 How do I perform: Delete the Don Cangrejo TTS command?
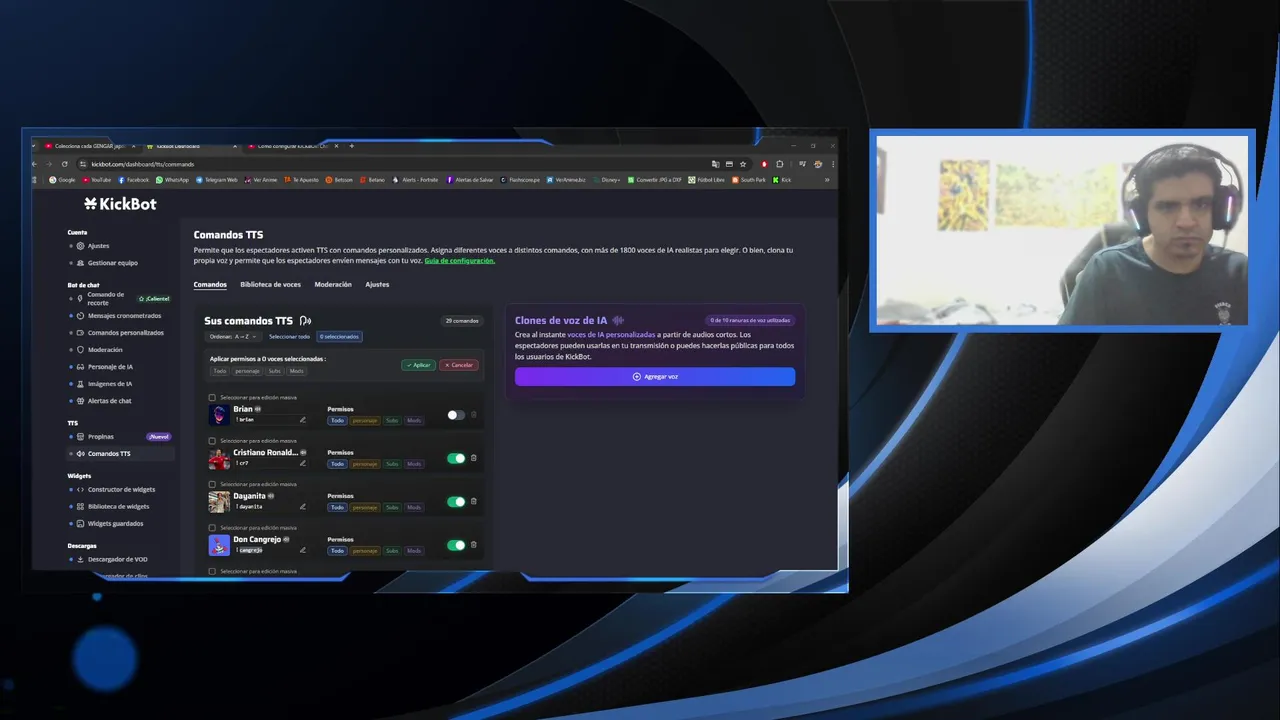474,545
